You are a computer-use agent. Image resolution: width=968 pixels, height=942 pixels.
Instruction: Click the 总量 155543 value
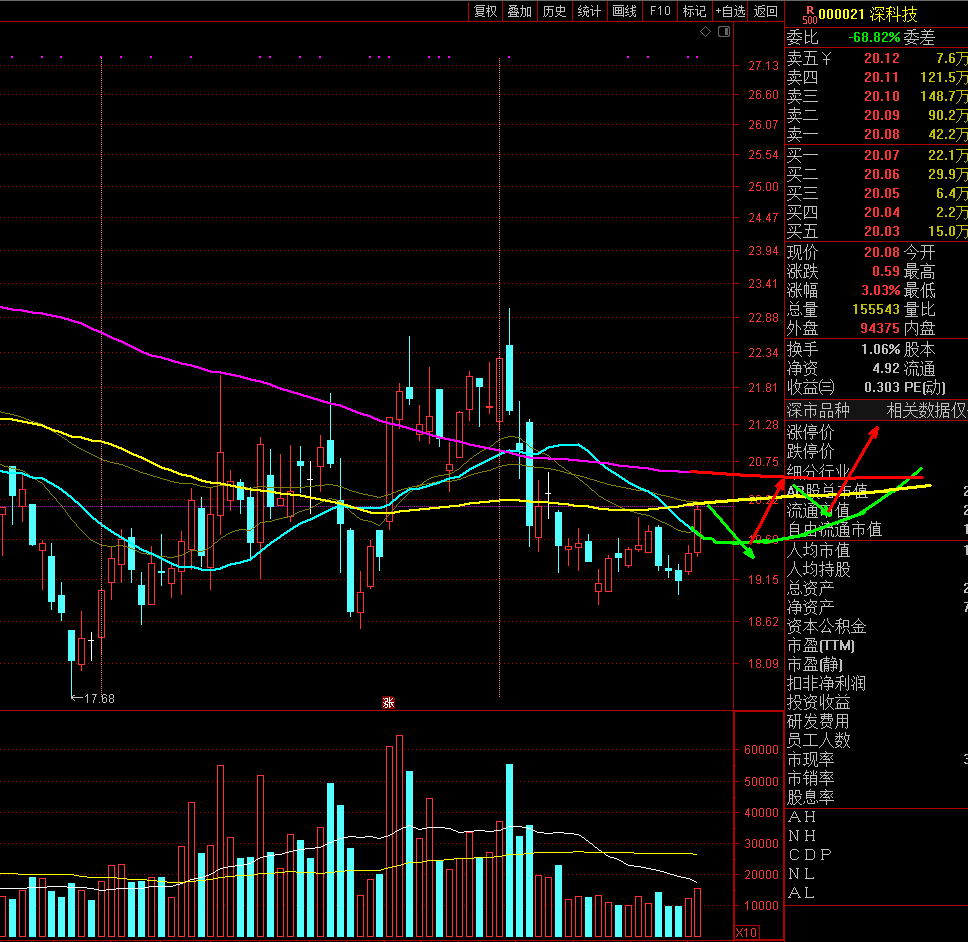[x=876, y=309]
